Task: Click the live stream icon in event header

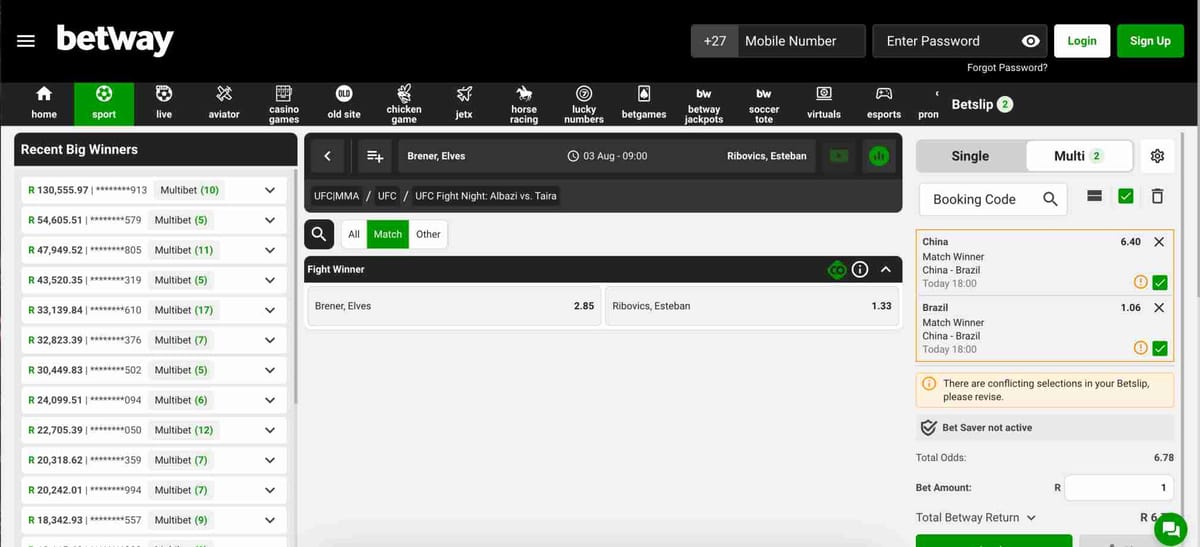Action: [x=838, y=156]
